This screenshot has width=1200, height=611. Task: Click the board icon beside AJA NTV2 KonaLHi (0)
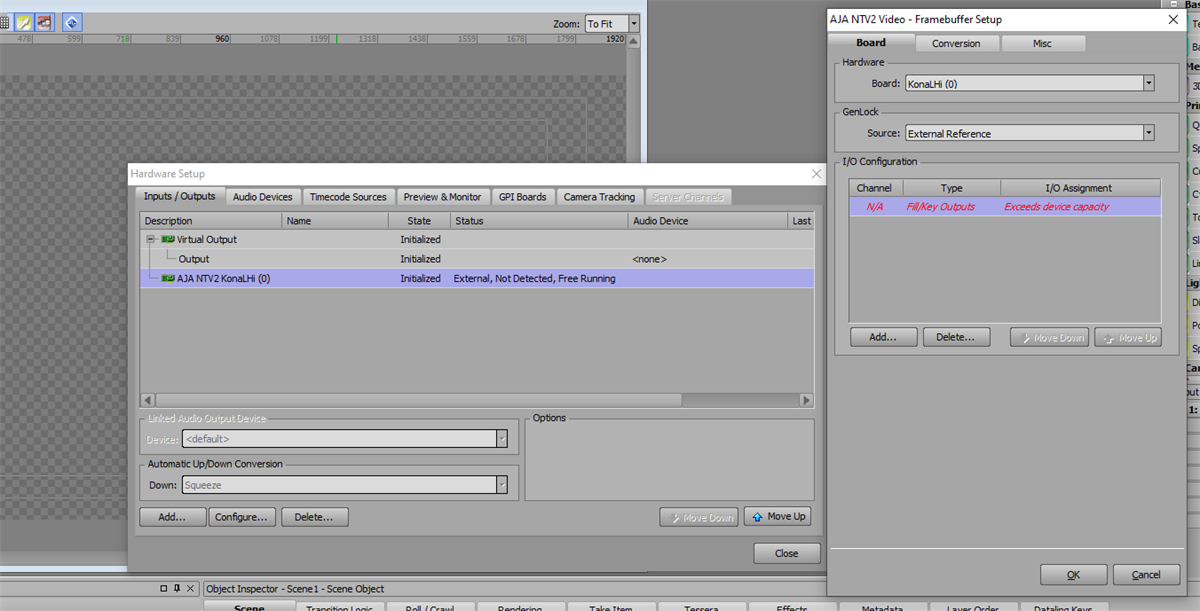point(168,279)
